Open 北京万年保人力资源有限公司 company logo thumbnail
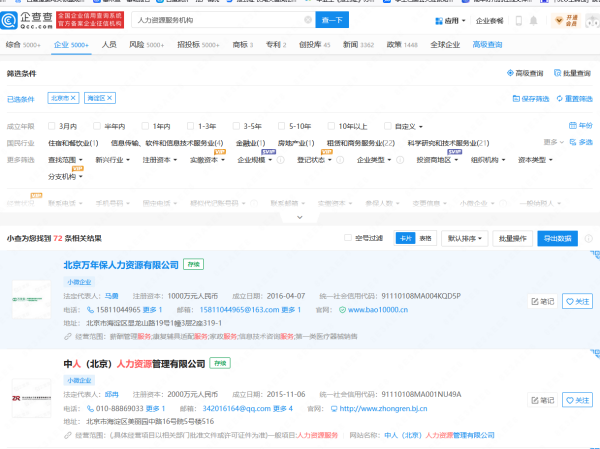Viewport: 600px width, 449px height. [31, 299]
